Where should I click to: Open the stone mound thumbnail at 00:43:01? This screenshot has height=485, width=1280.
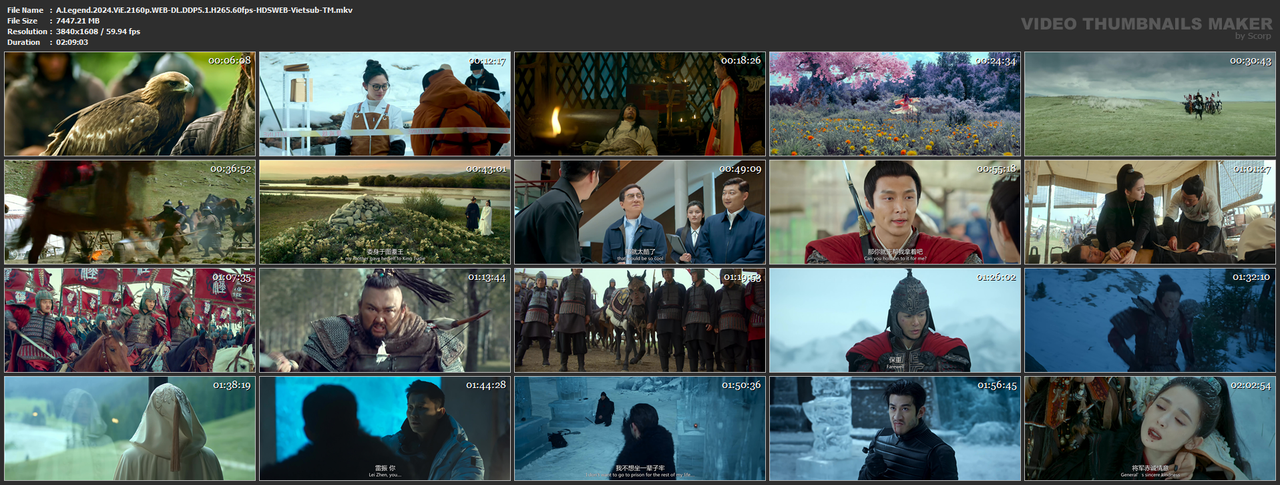point(385,211)
